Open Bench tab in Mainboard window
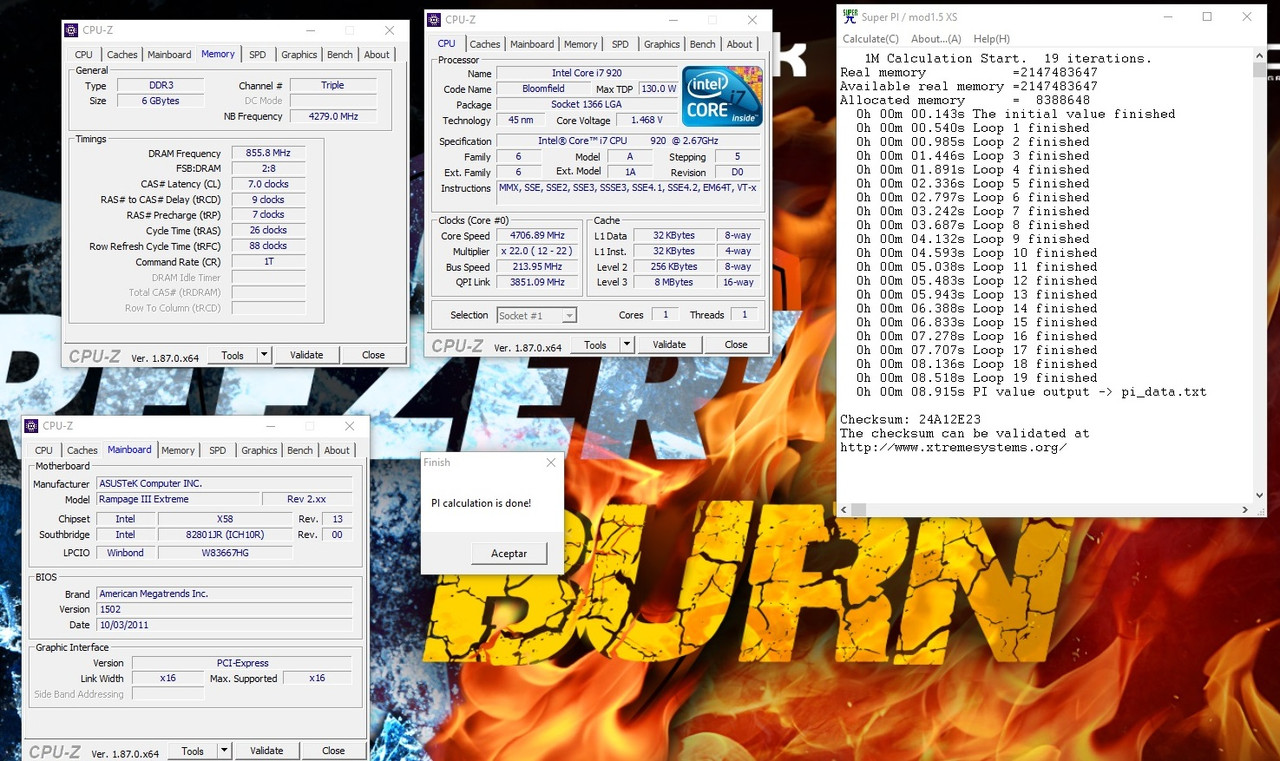This screenshot has width=1280, height=761. [x=300, y=451]
